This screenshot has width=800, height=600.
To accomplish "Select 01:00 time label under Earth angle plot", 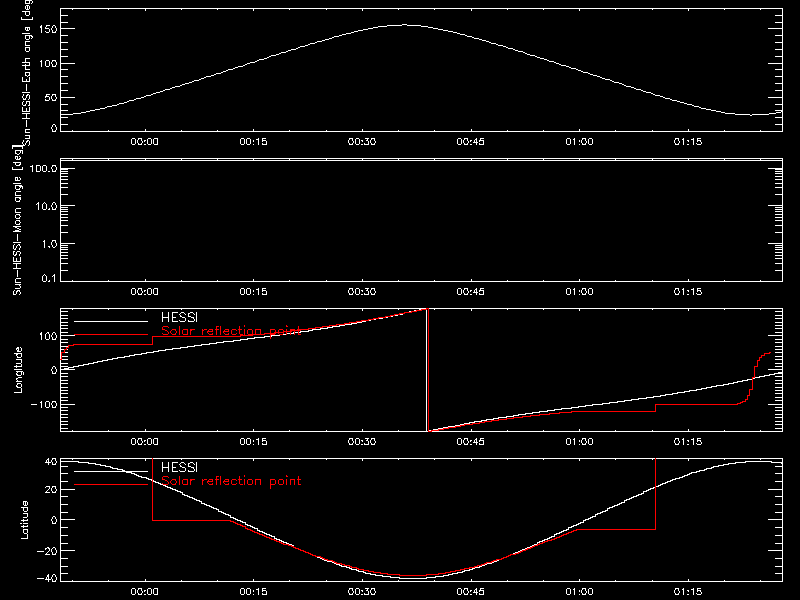I will 580,142.
